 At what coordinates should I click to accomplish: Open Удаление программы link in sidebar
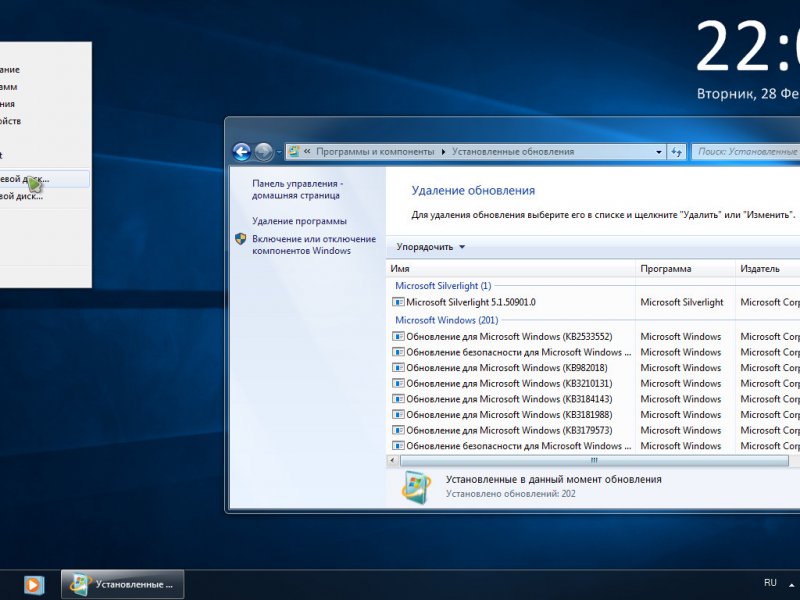coord(299,221)
